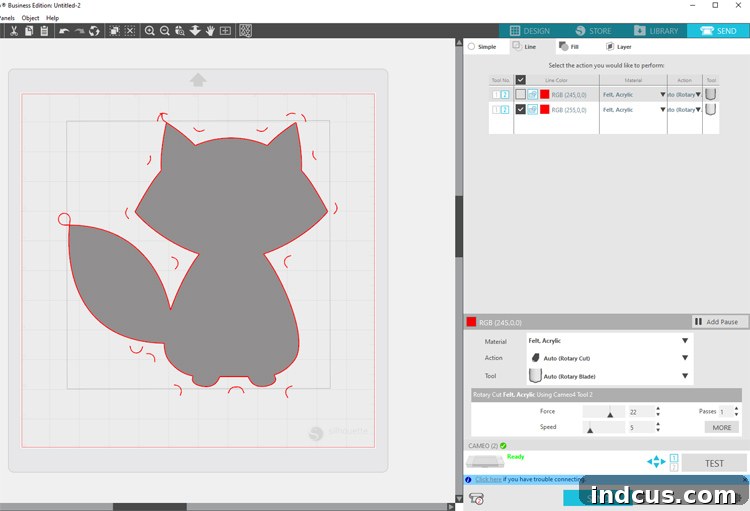
Task: Switch to the Layer cut mode tab
Action: pyautogui.click(x=618, y=46)
